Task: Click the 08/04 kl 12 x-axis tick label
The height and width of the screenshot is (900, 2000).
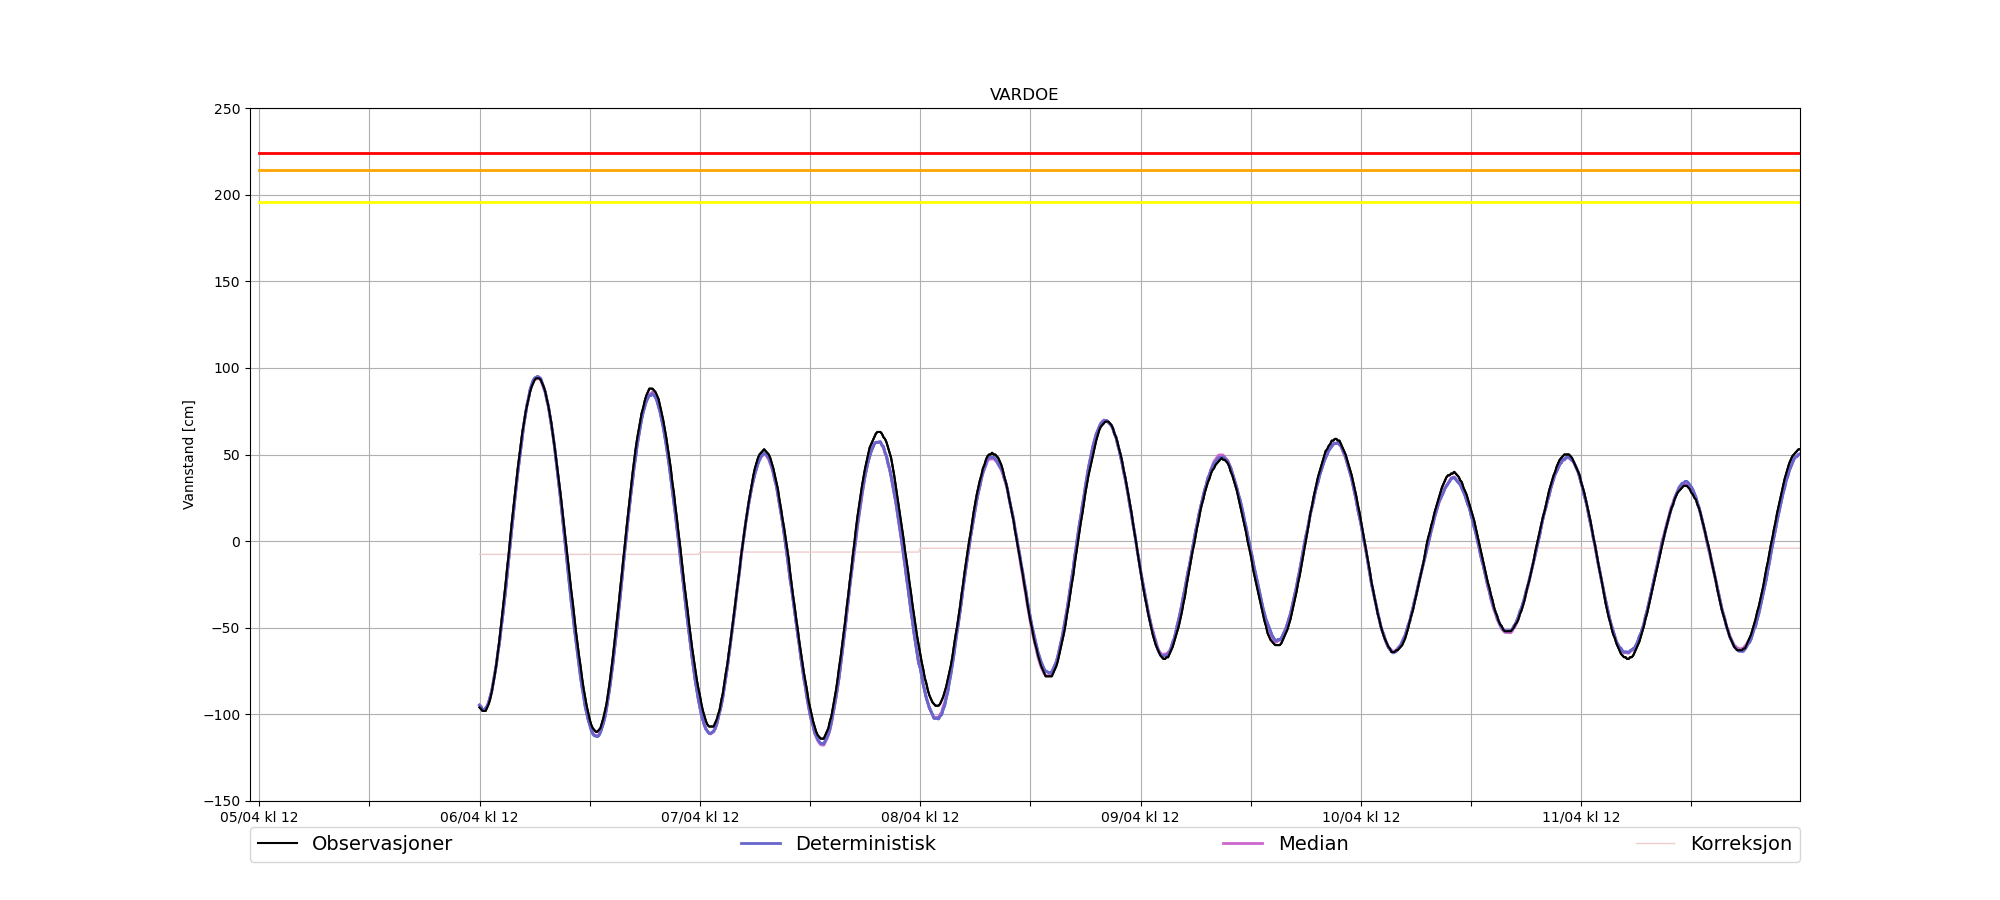Action: click(x=920, y=817)
